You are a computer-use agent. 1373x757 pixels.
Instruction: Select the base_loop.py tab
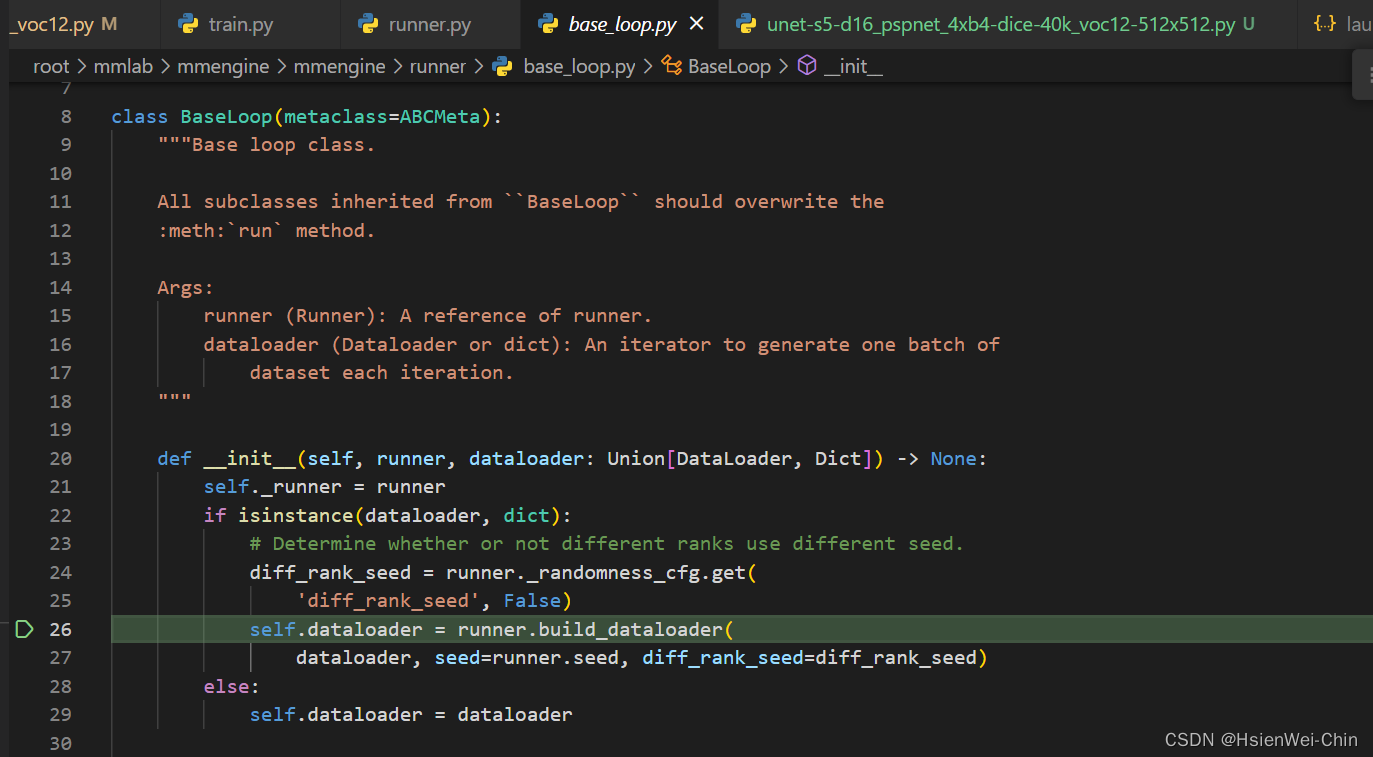(622, 24)
